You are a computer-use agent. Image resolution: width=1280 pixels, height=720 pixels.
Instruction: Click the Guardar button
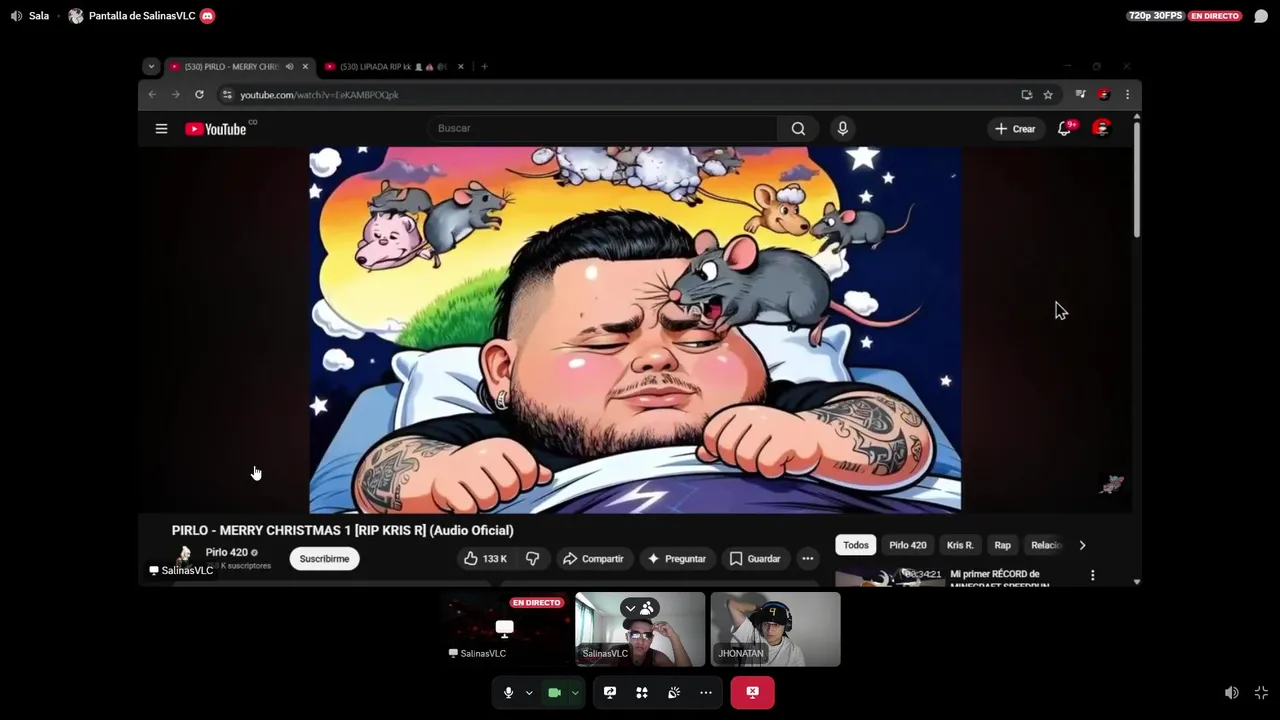click(x=755, y=559)
